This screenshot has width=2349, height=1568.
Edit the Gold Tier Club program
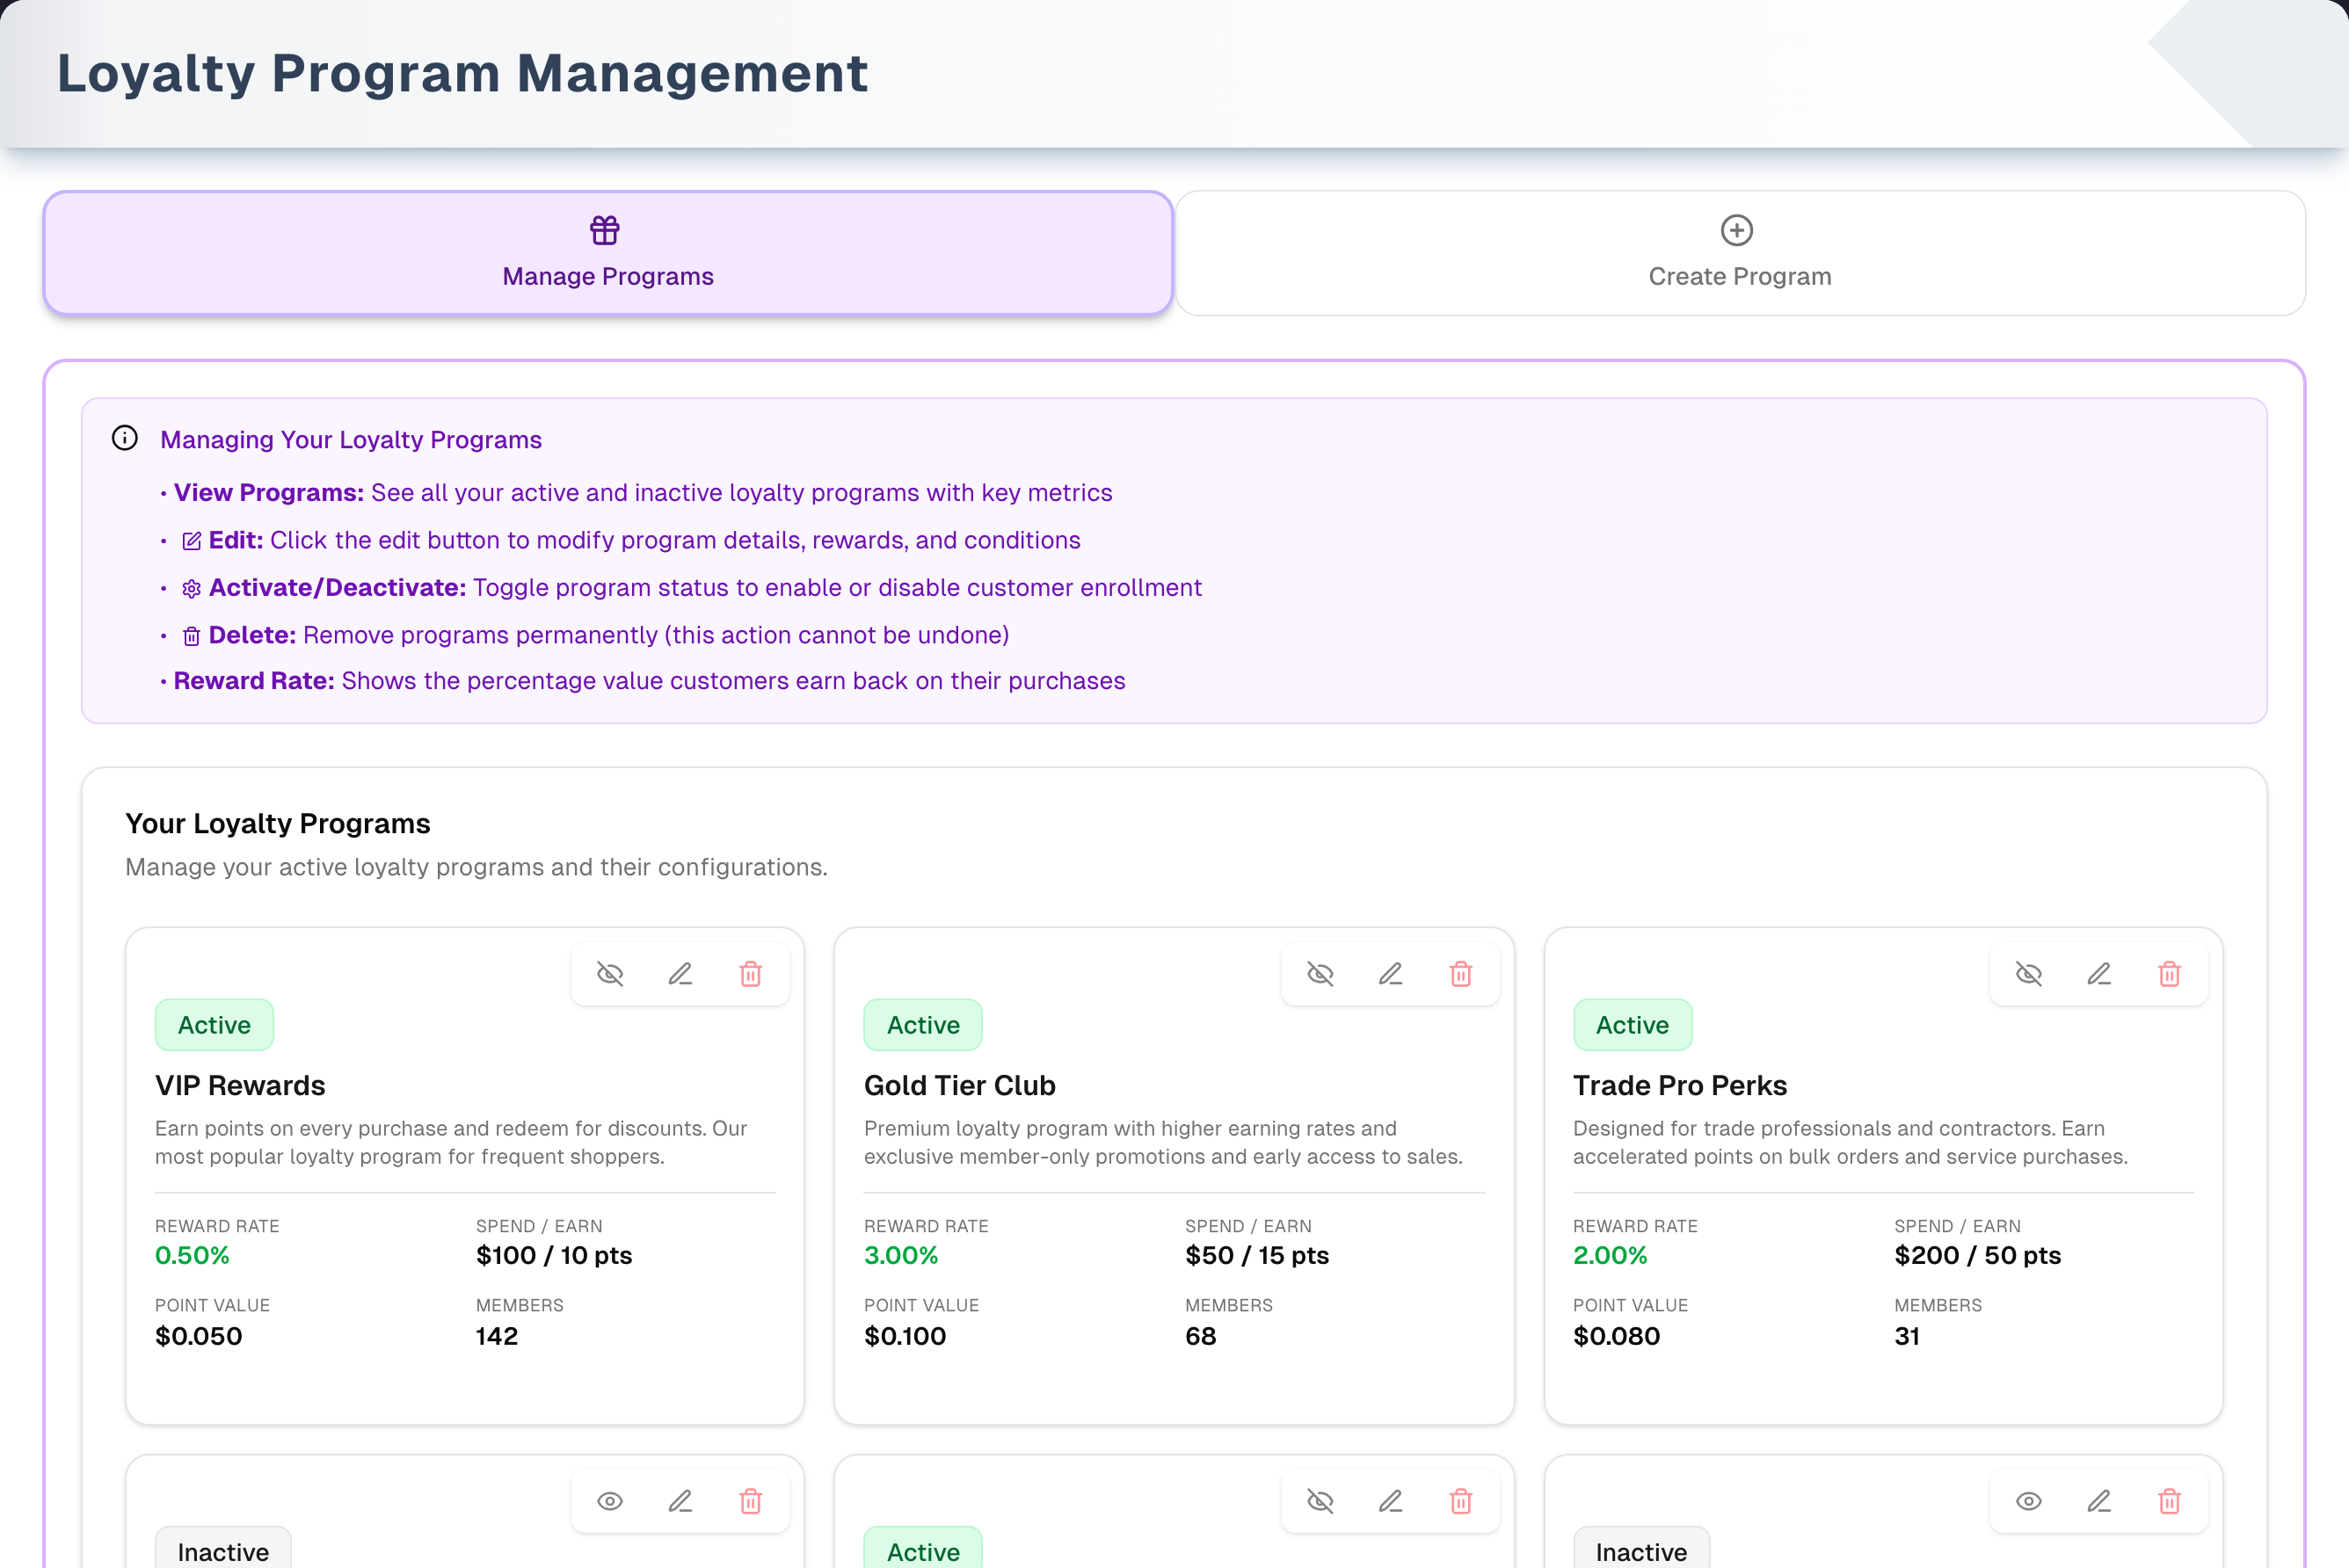[1390, 974]
